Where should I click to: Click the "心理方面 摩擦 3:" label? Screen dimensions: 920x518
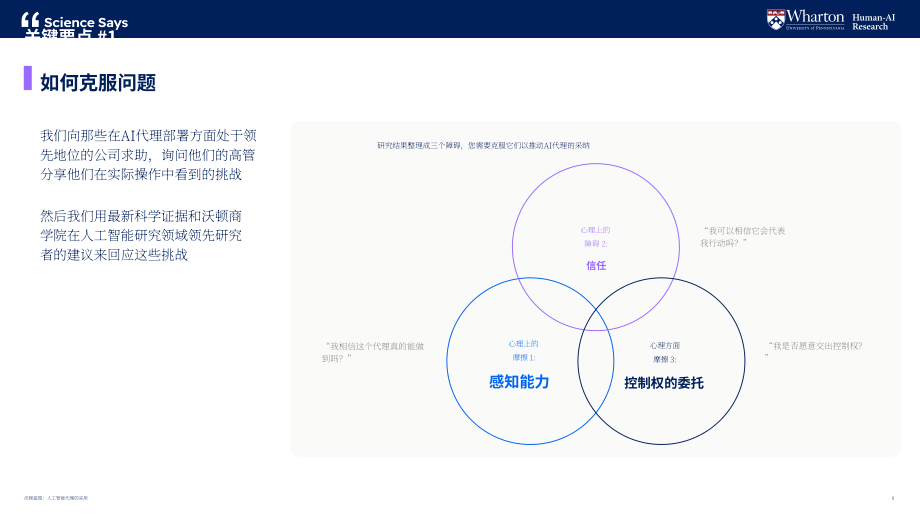665,352
